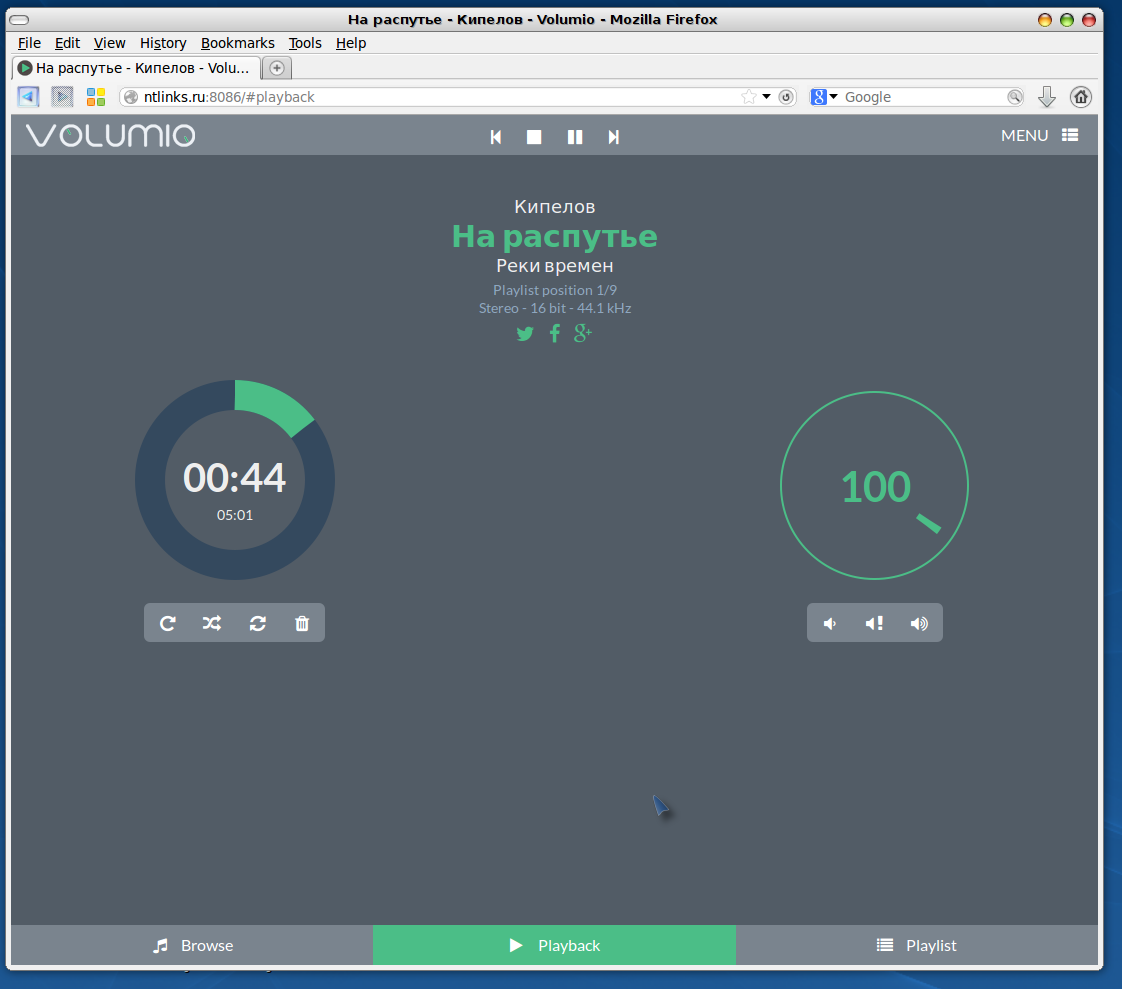Open a new browser tab

point(277,68)
